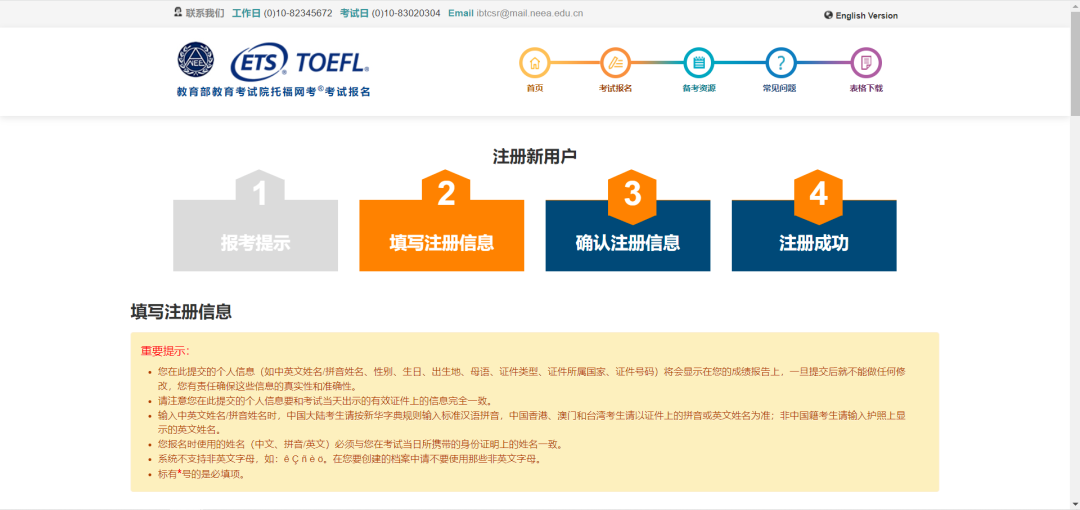Click the ETS TOEFL logo
Screen dimensions: 1080x510
(x=299, y=63)
